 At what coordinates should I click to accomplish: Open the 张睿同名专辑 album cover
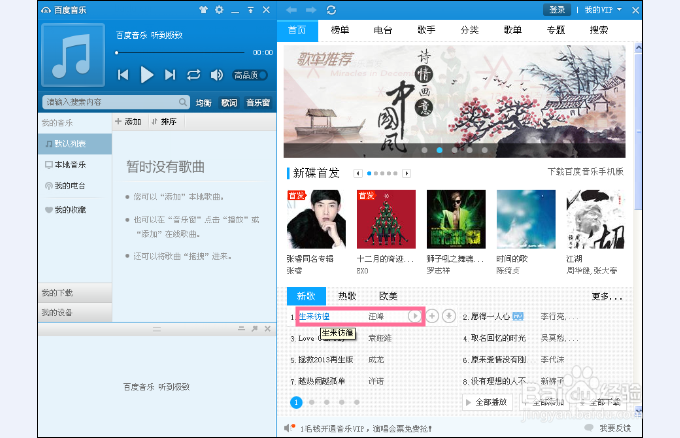click(316, 219)
